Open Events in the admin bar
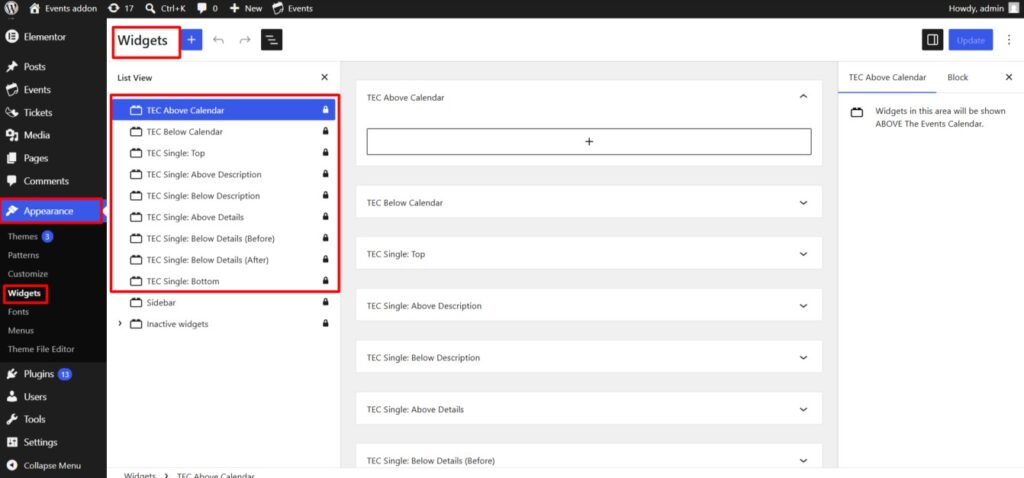1024x478 pixels. point(293,8)
